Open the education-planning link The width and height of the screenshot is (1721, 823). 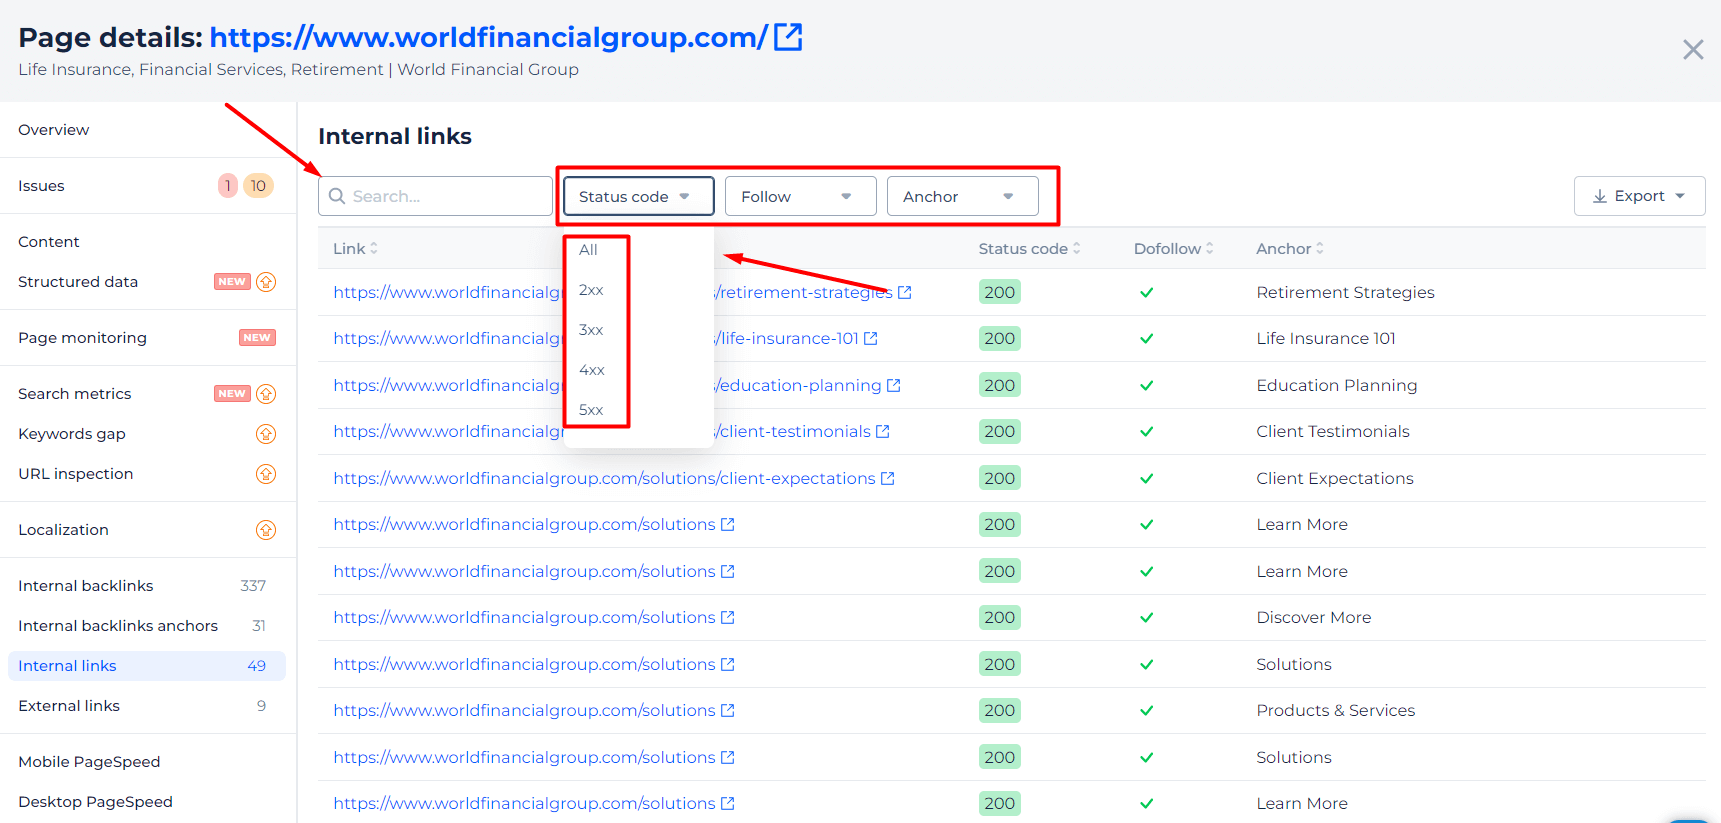point(607,385)
